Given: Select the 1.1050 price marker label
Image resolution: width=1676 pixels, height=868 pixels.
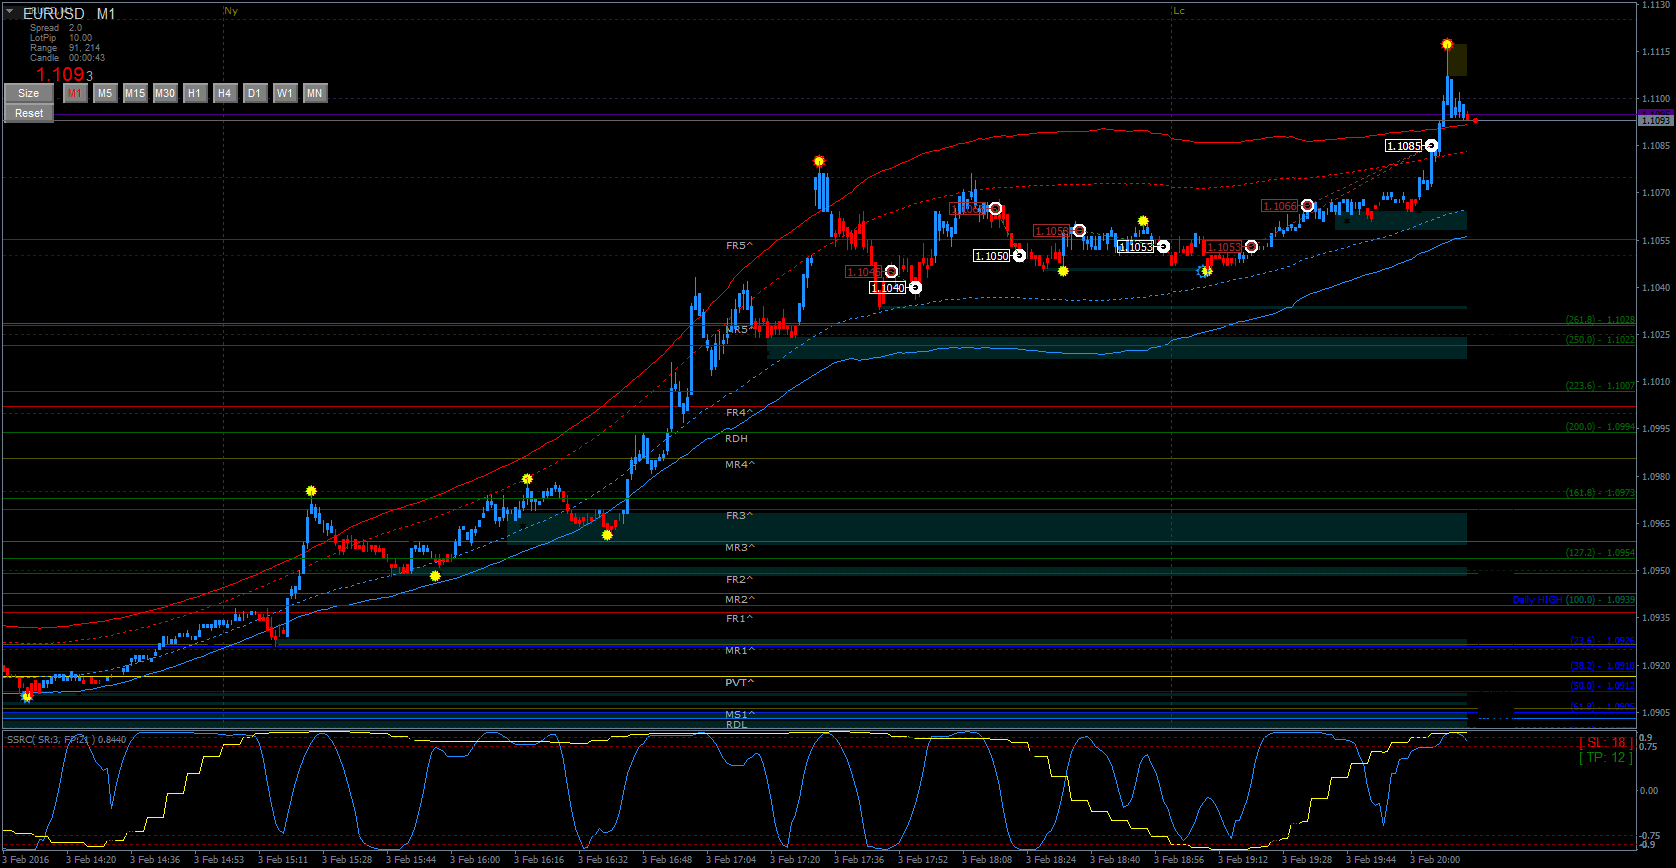Looking at the screenshot, I should coord(992,256).
